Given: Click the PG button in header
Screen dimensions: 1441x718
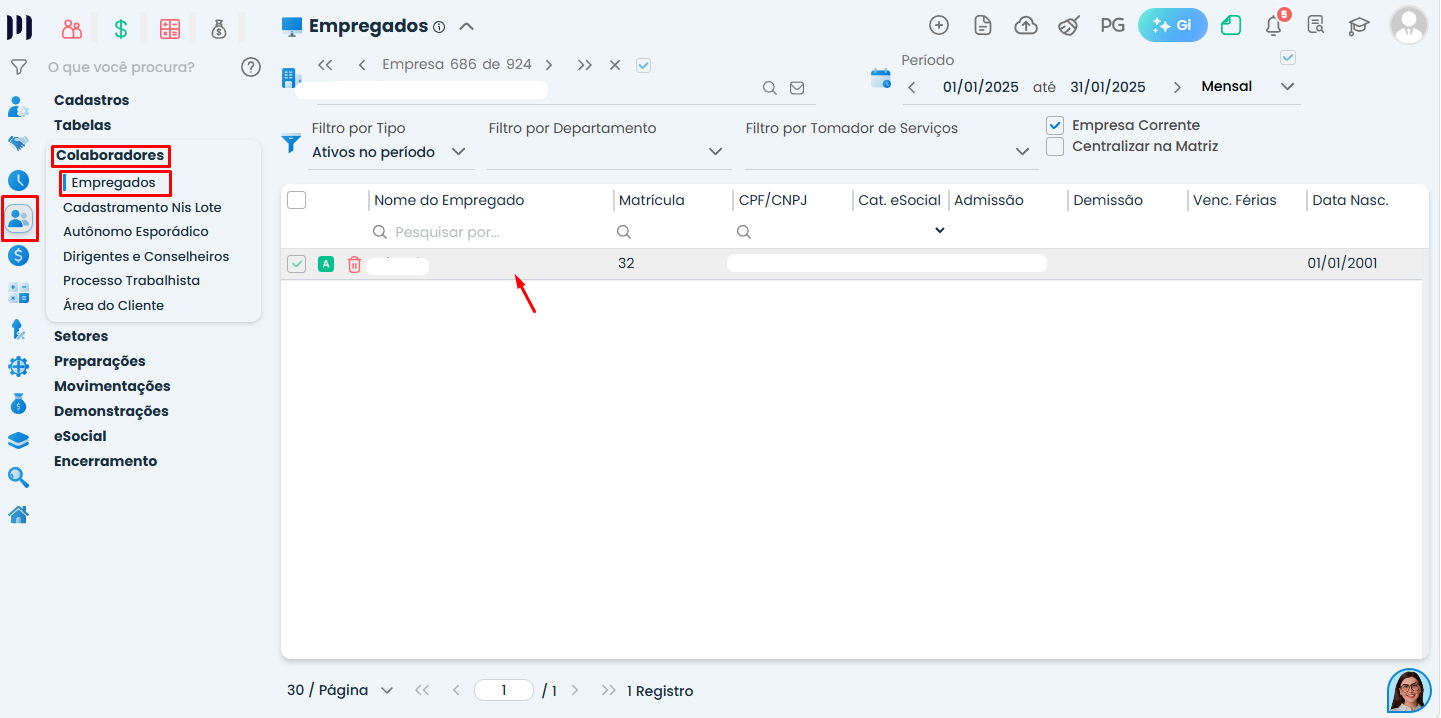Looking at the screenshot, I should point(1112,25).
